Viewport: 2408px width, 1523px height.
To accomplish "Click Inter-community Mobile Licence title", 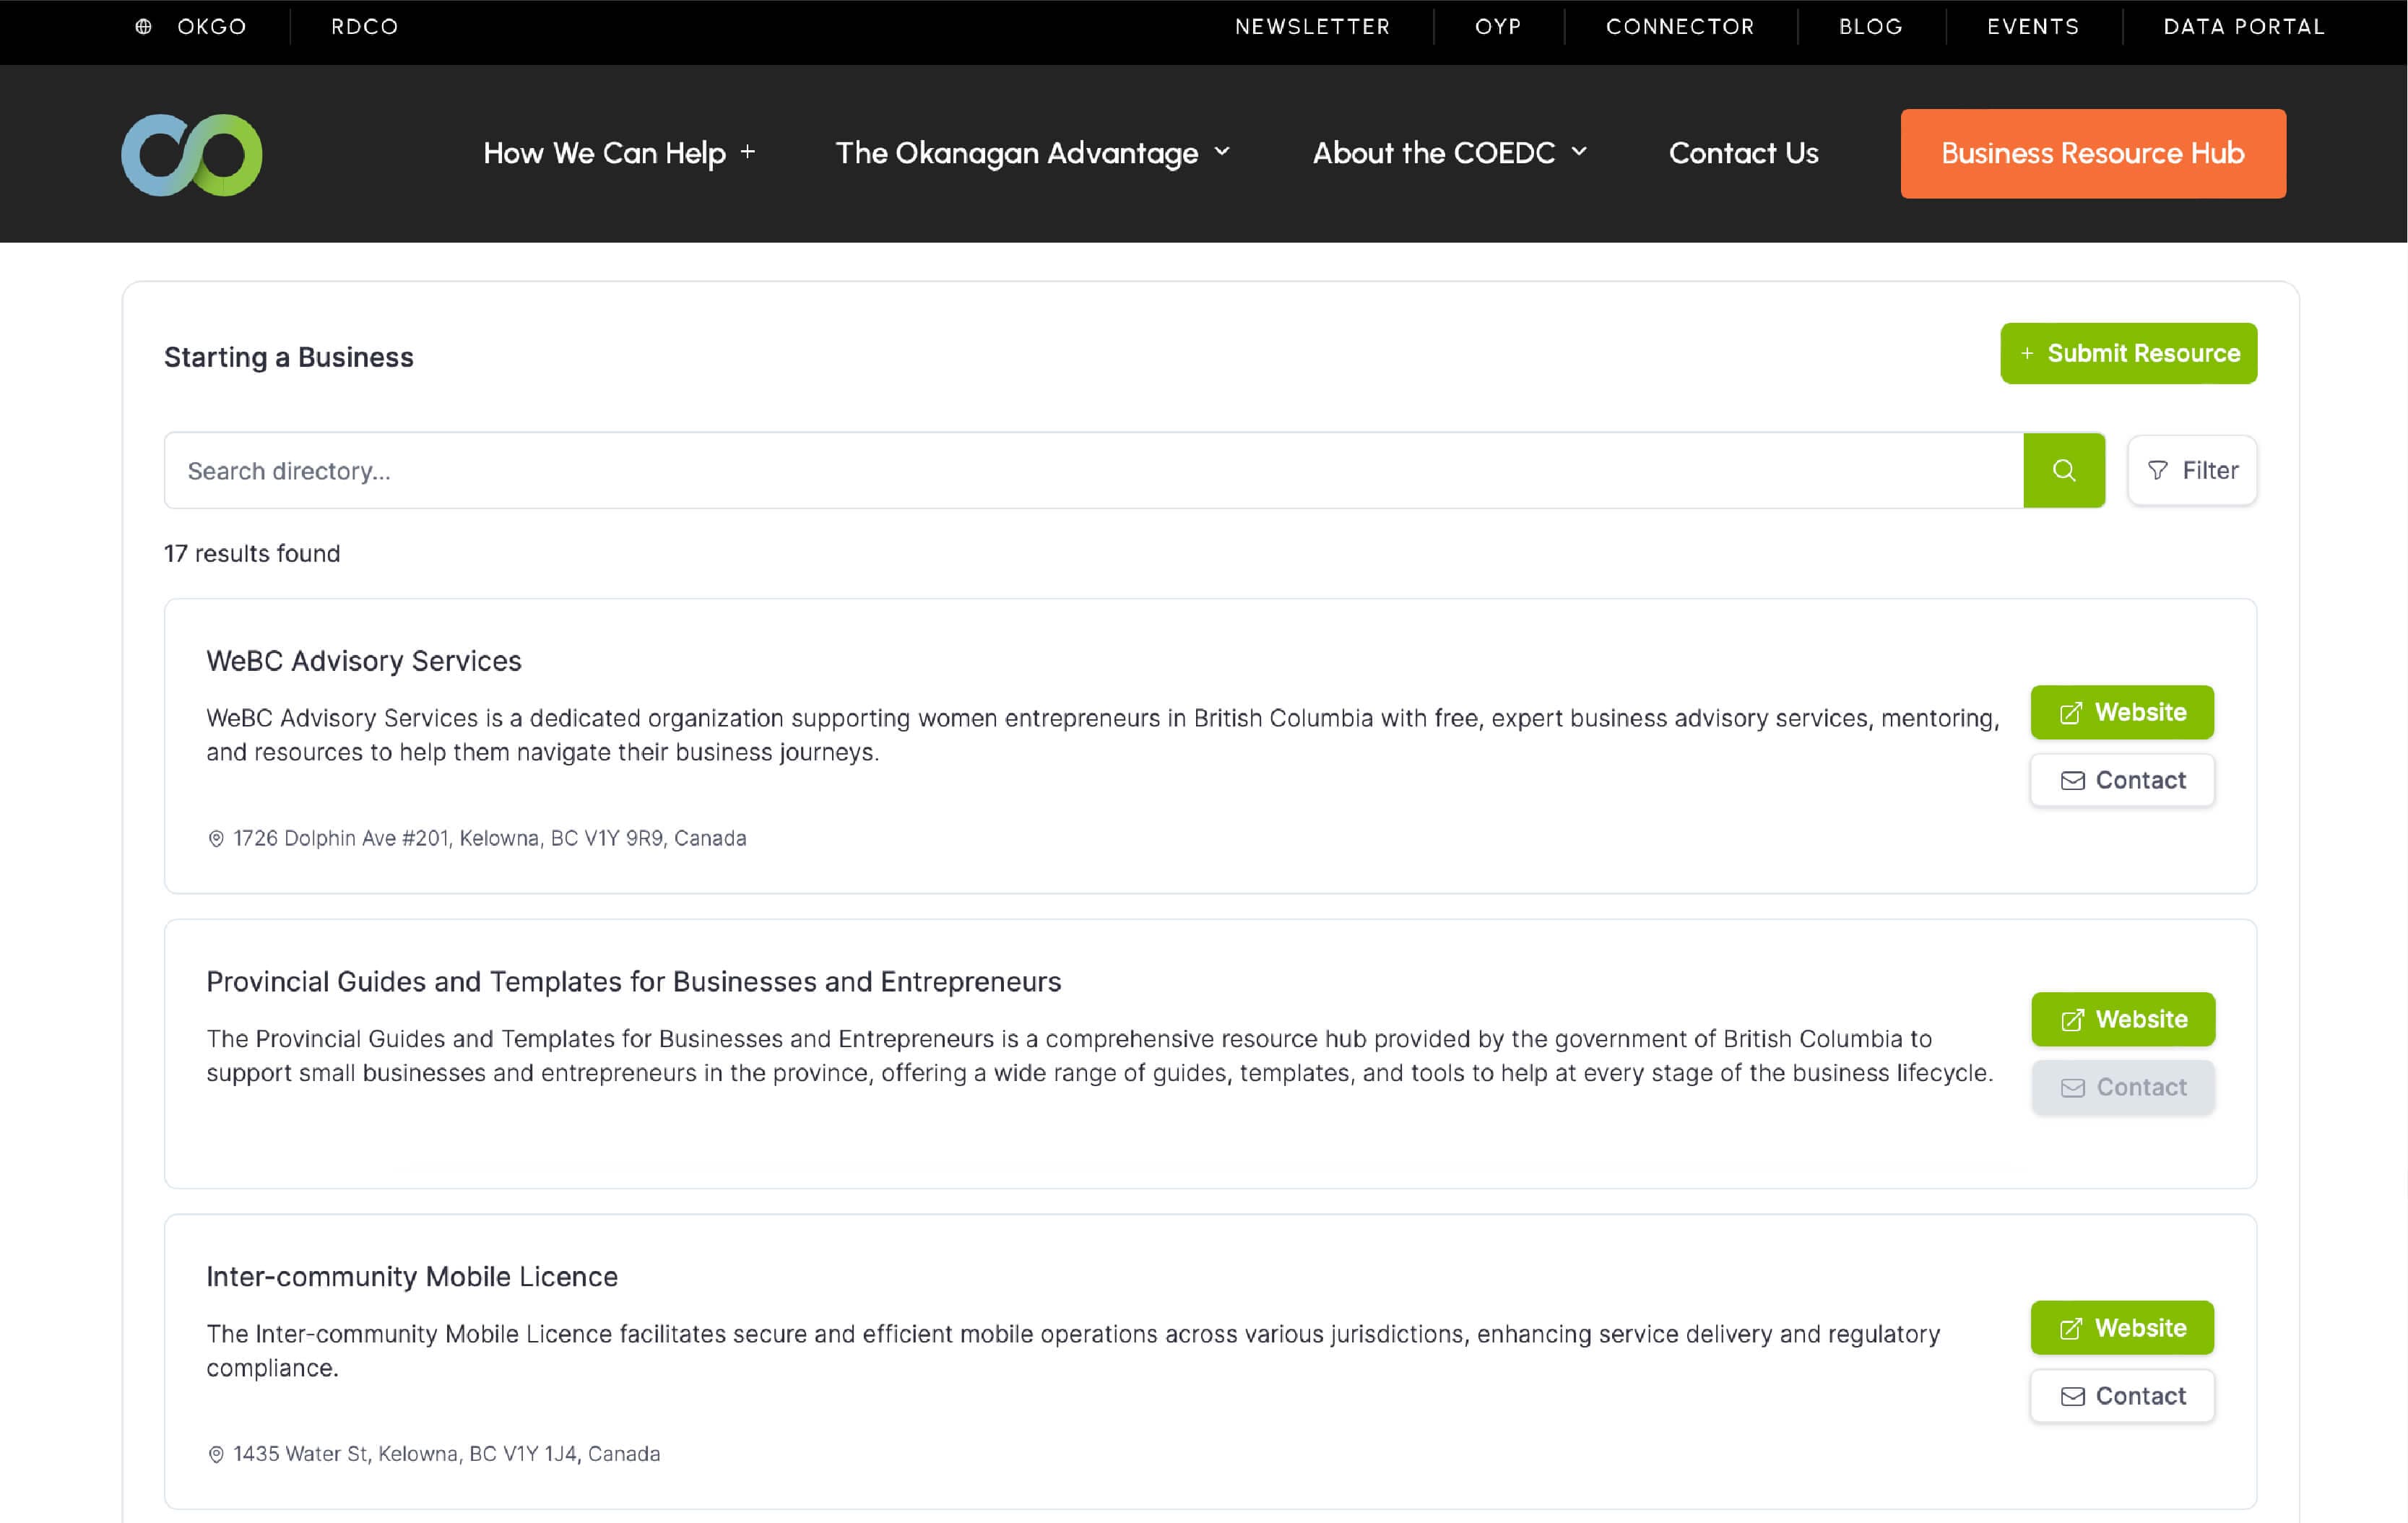I will click(412, 1277).
